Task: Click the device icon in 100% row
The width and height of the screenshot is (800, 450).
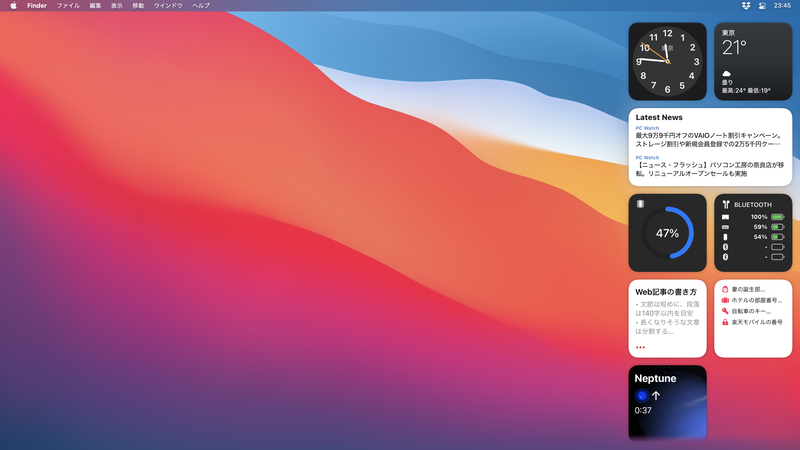Action: pos(726,217)
